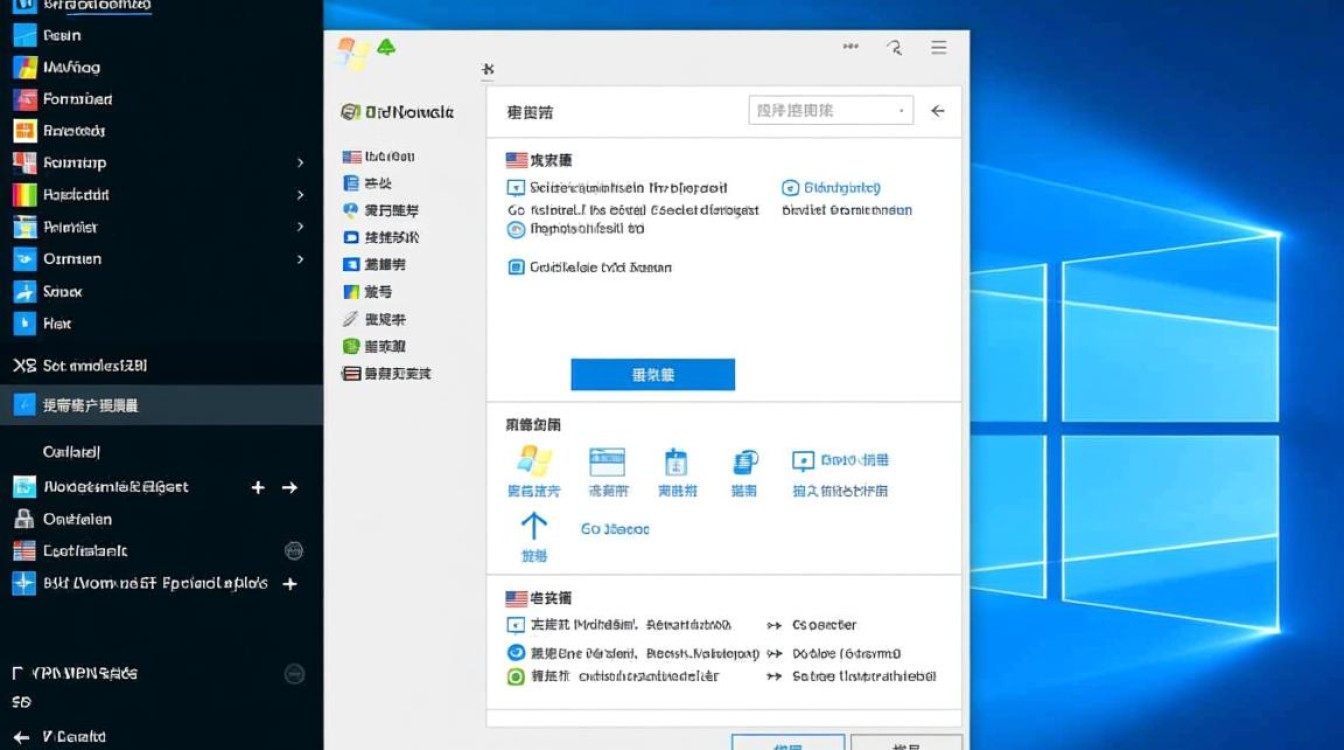
Task: Open the keyboard settings icon in the sidebar
Action: pos(352,237)
